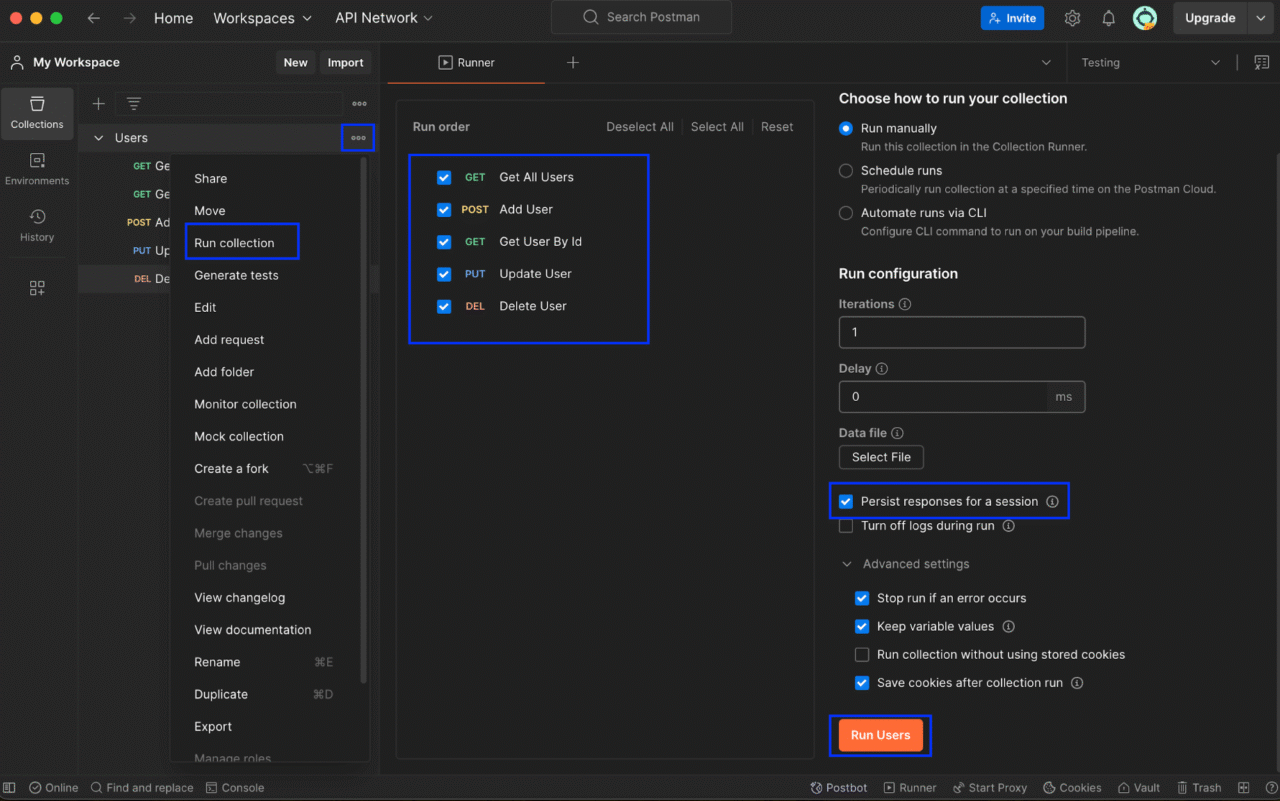
Task: Choose Generate tests in the context menu
Action: click(236, 275)
